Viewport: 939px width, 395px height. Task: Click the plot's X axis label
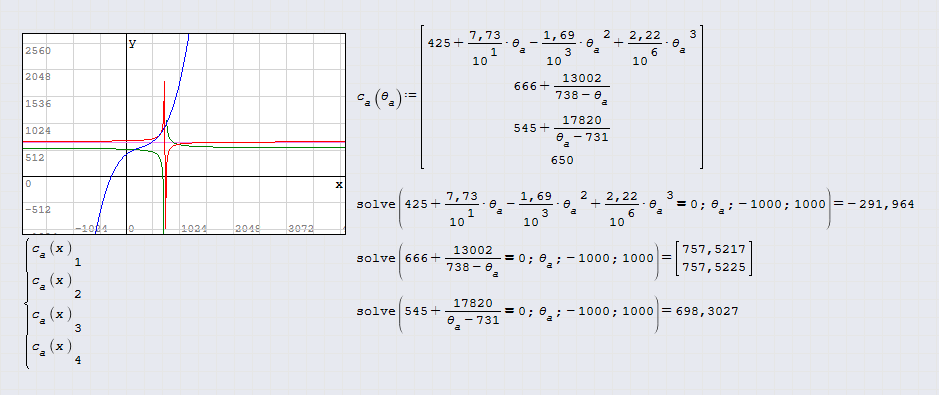click(339, 184)
